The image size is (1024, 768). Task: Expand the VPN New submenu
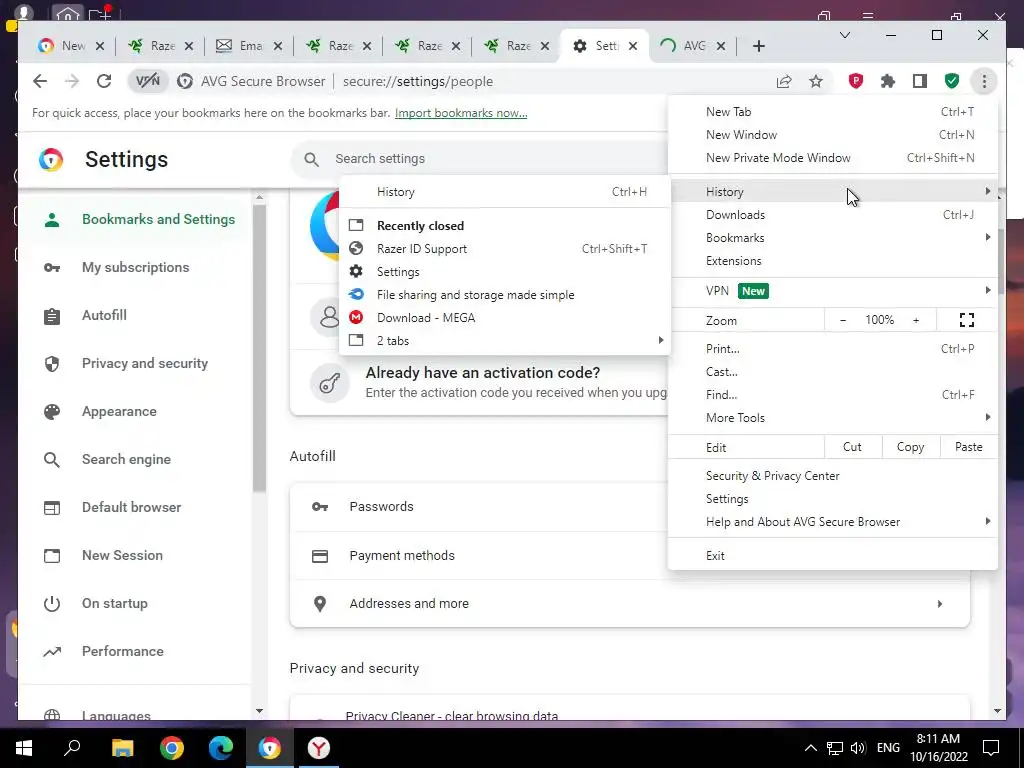833,291
